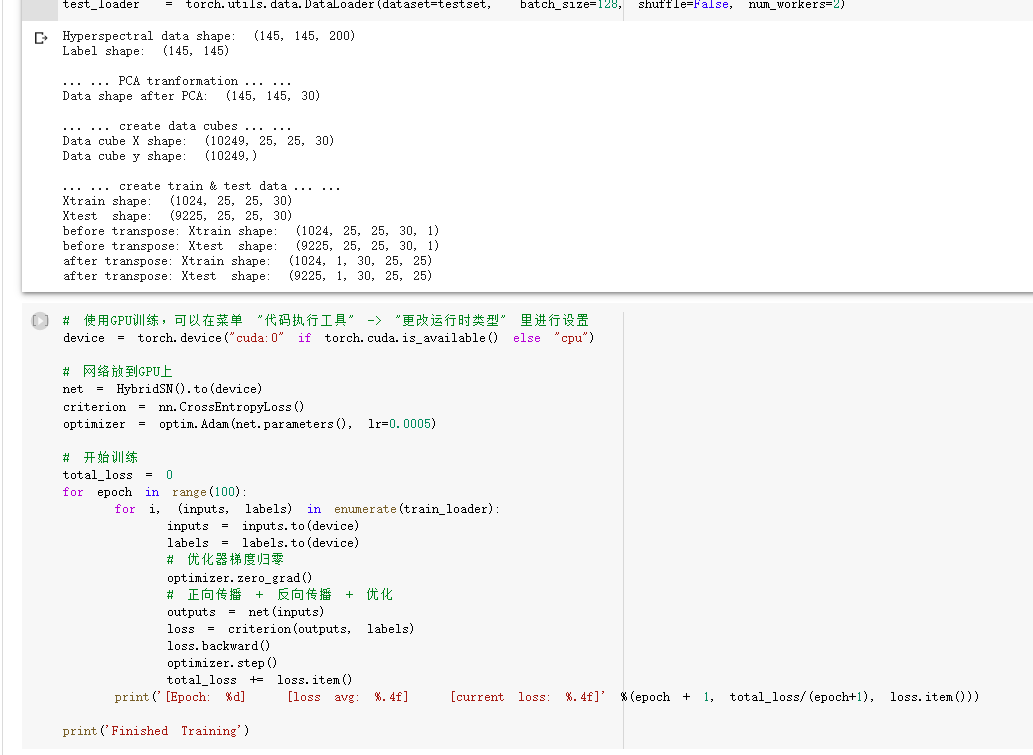Click the '# 网络放到GPU上' comment
This screenshot has width=1033, height=755.
pyautogui.click(x=117, y=372)
